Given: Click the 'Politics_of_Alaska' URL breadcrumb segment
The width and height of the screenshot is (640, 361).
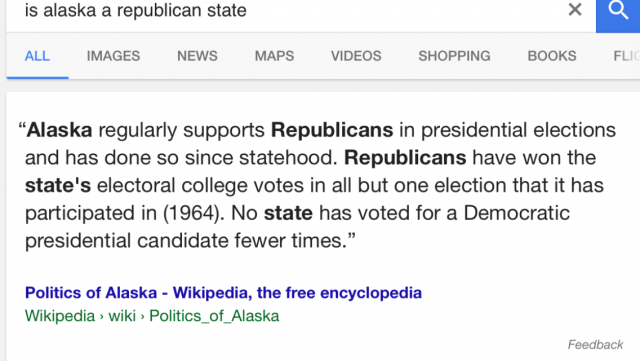Looking at the screenshot, I should 214,316.
